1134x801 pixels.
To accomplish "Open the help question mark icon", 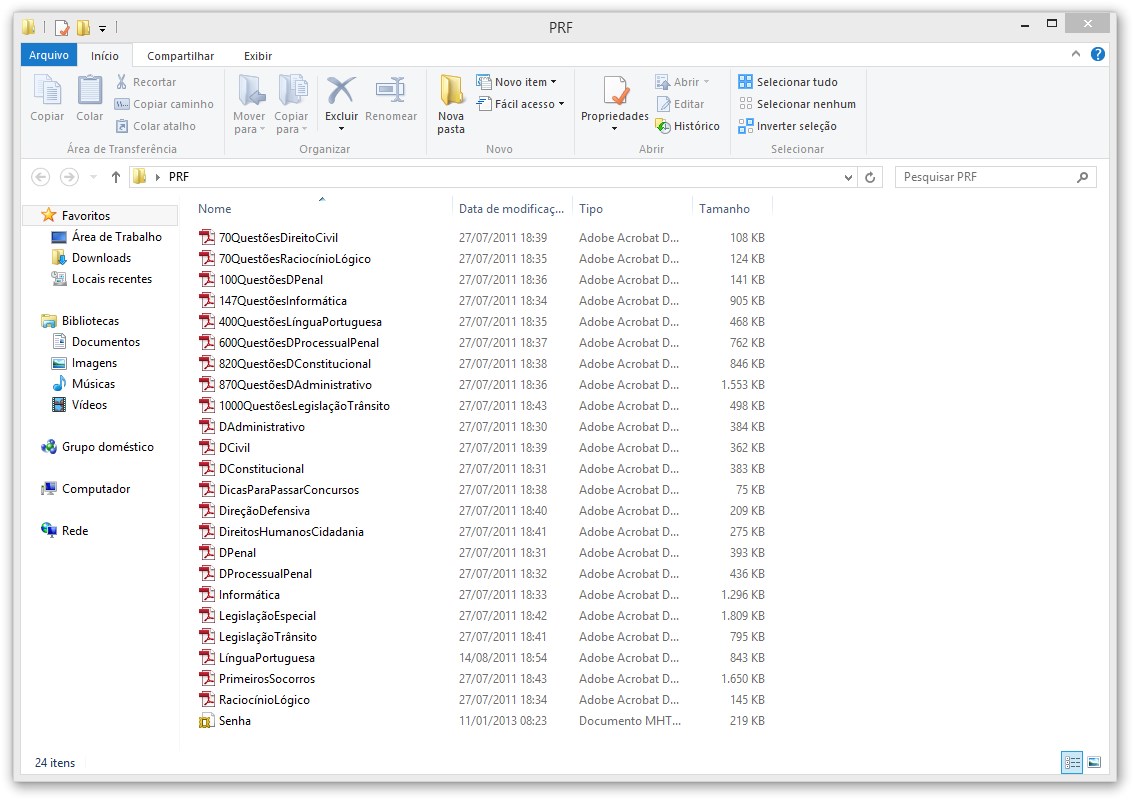I will [x=1098, y=55].
